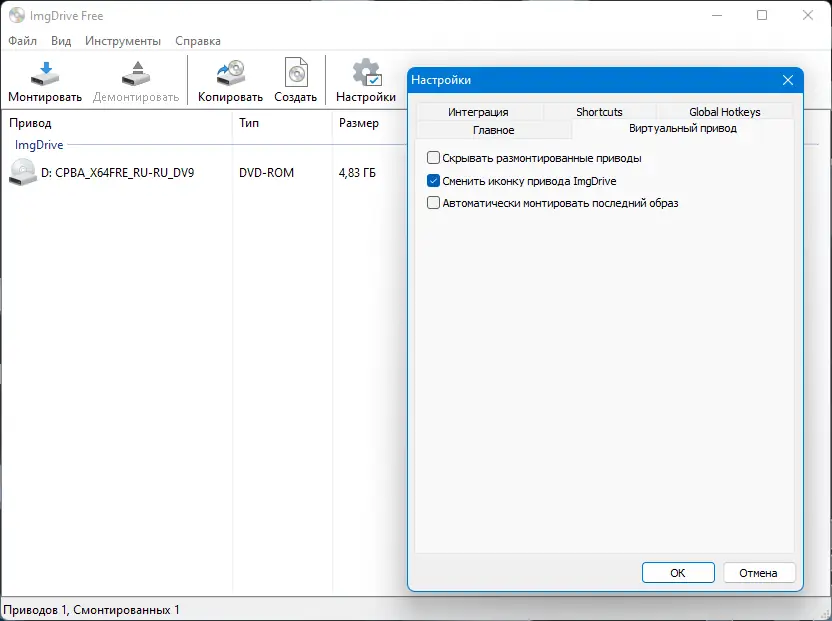The height and width of the screenshot is (621, 832).
Task: Open the Вид menu
Action: 61,41
